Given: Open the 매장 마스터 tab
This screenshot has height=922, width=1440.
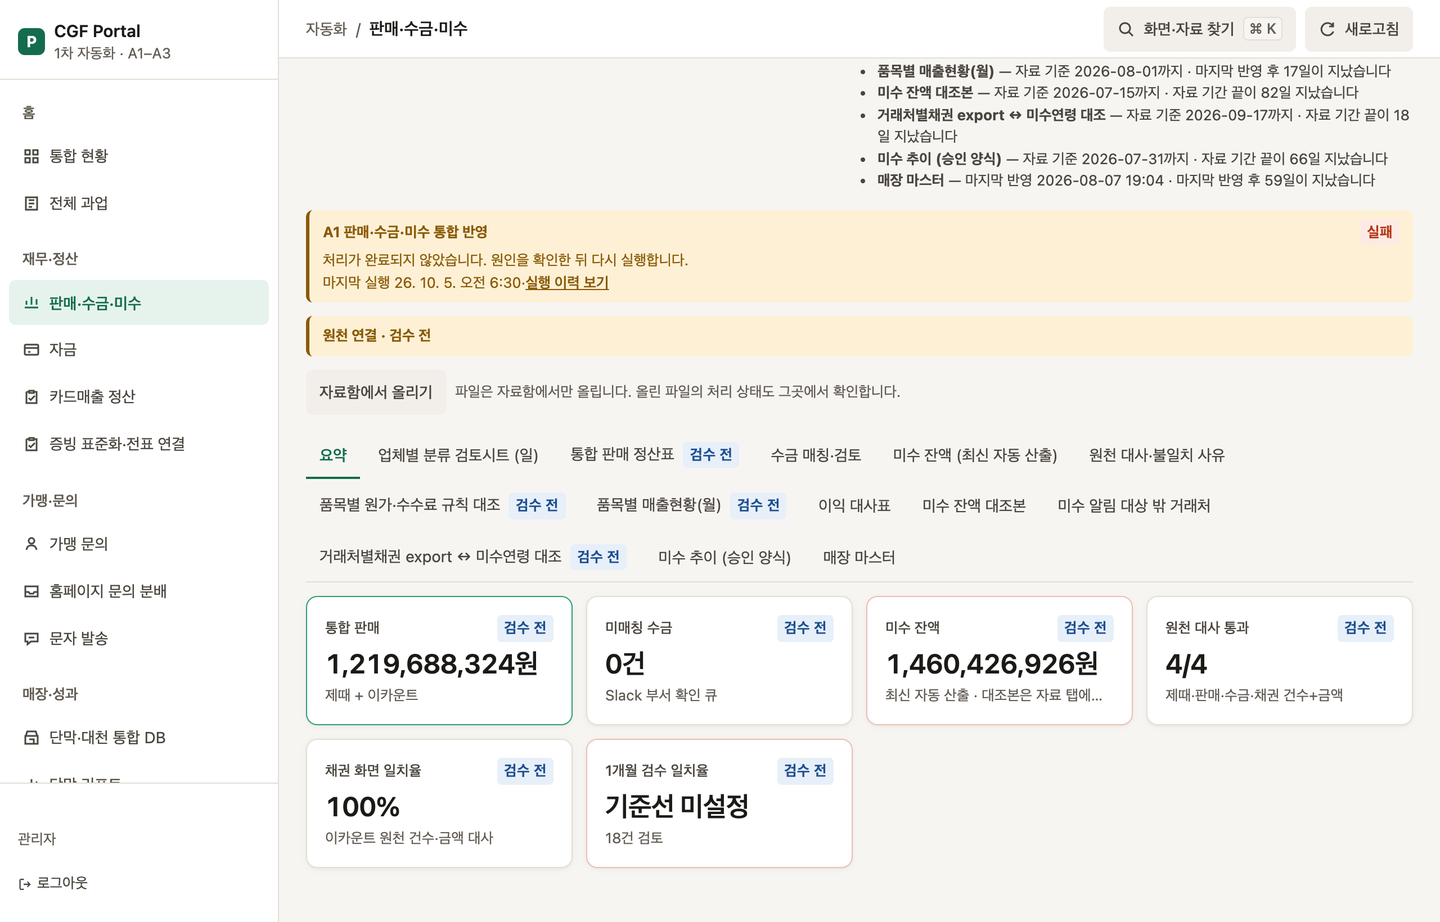Looking at the screenshot, I should pos(859,557).
